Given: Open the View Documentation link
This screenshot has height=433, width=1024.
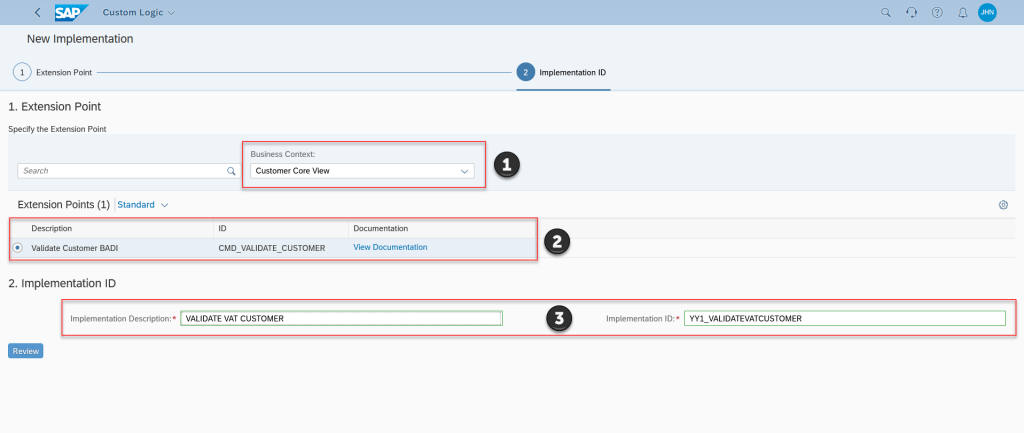Looking at the screenshot, I should point(390,247).
